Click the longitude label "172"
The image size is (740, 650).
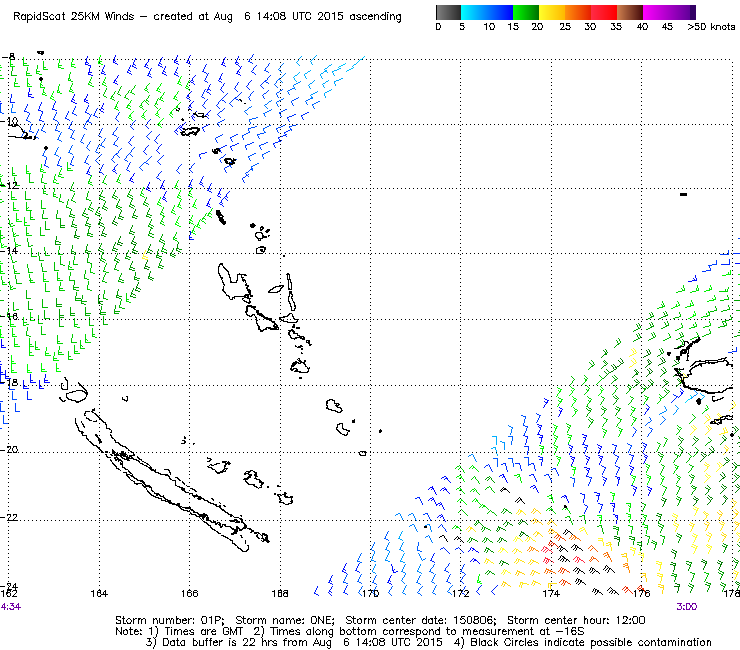point(461,593)
